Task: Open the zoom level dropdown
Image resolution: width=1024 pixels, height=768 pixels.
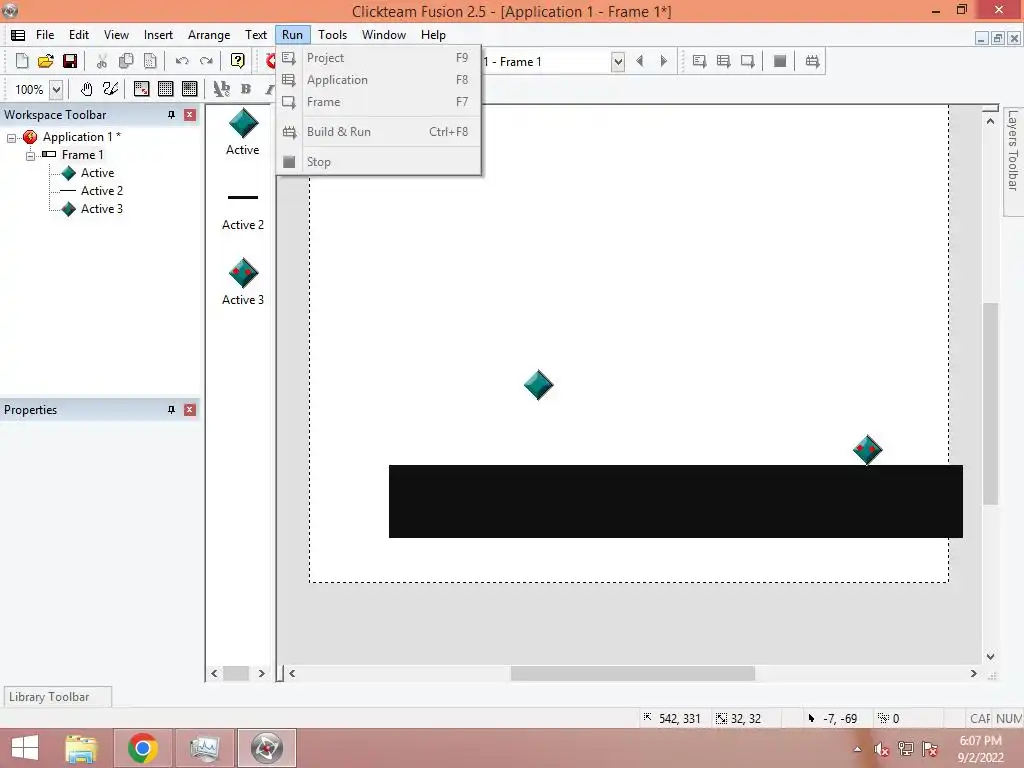Action: [x=56, y=89]
